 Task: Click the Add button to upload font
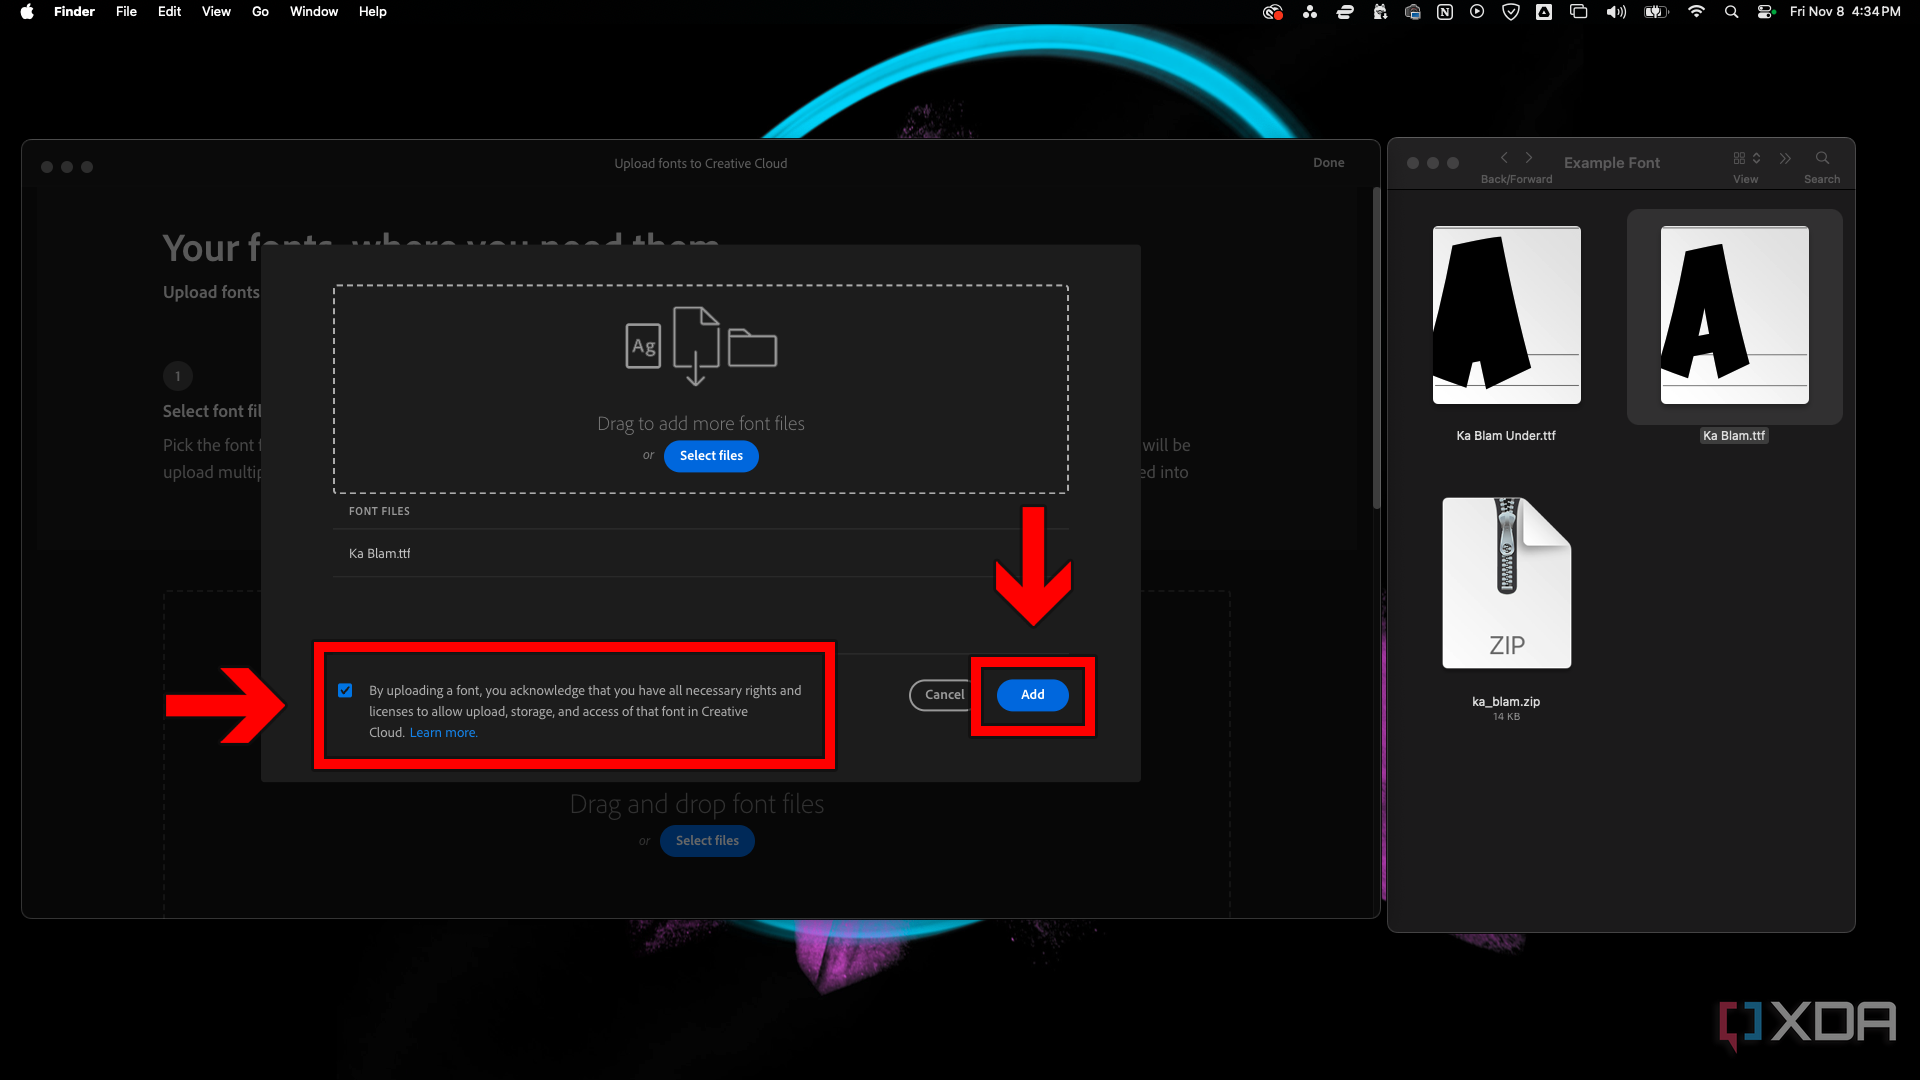click(x=1033, y=694)
